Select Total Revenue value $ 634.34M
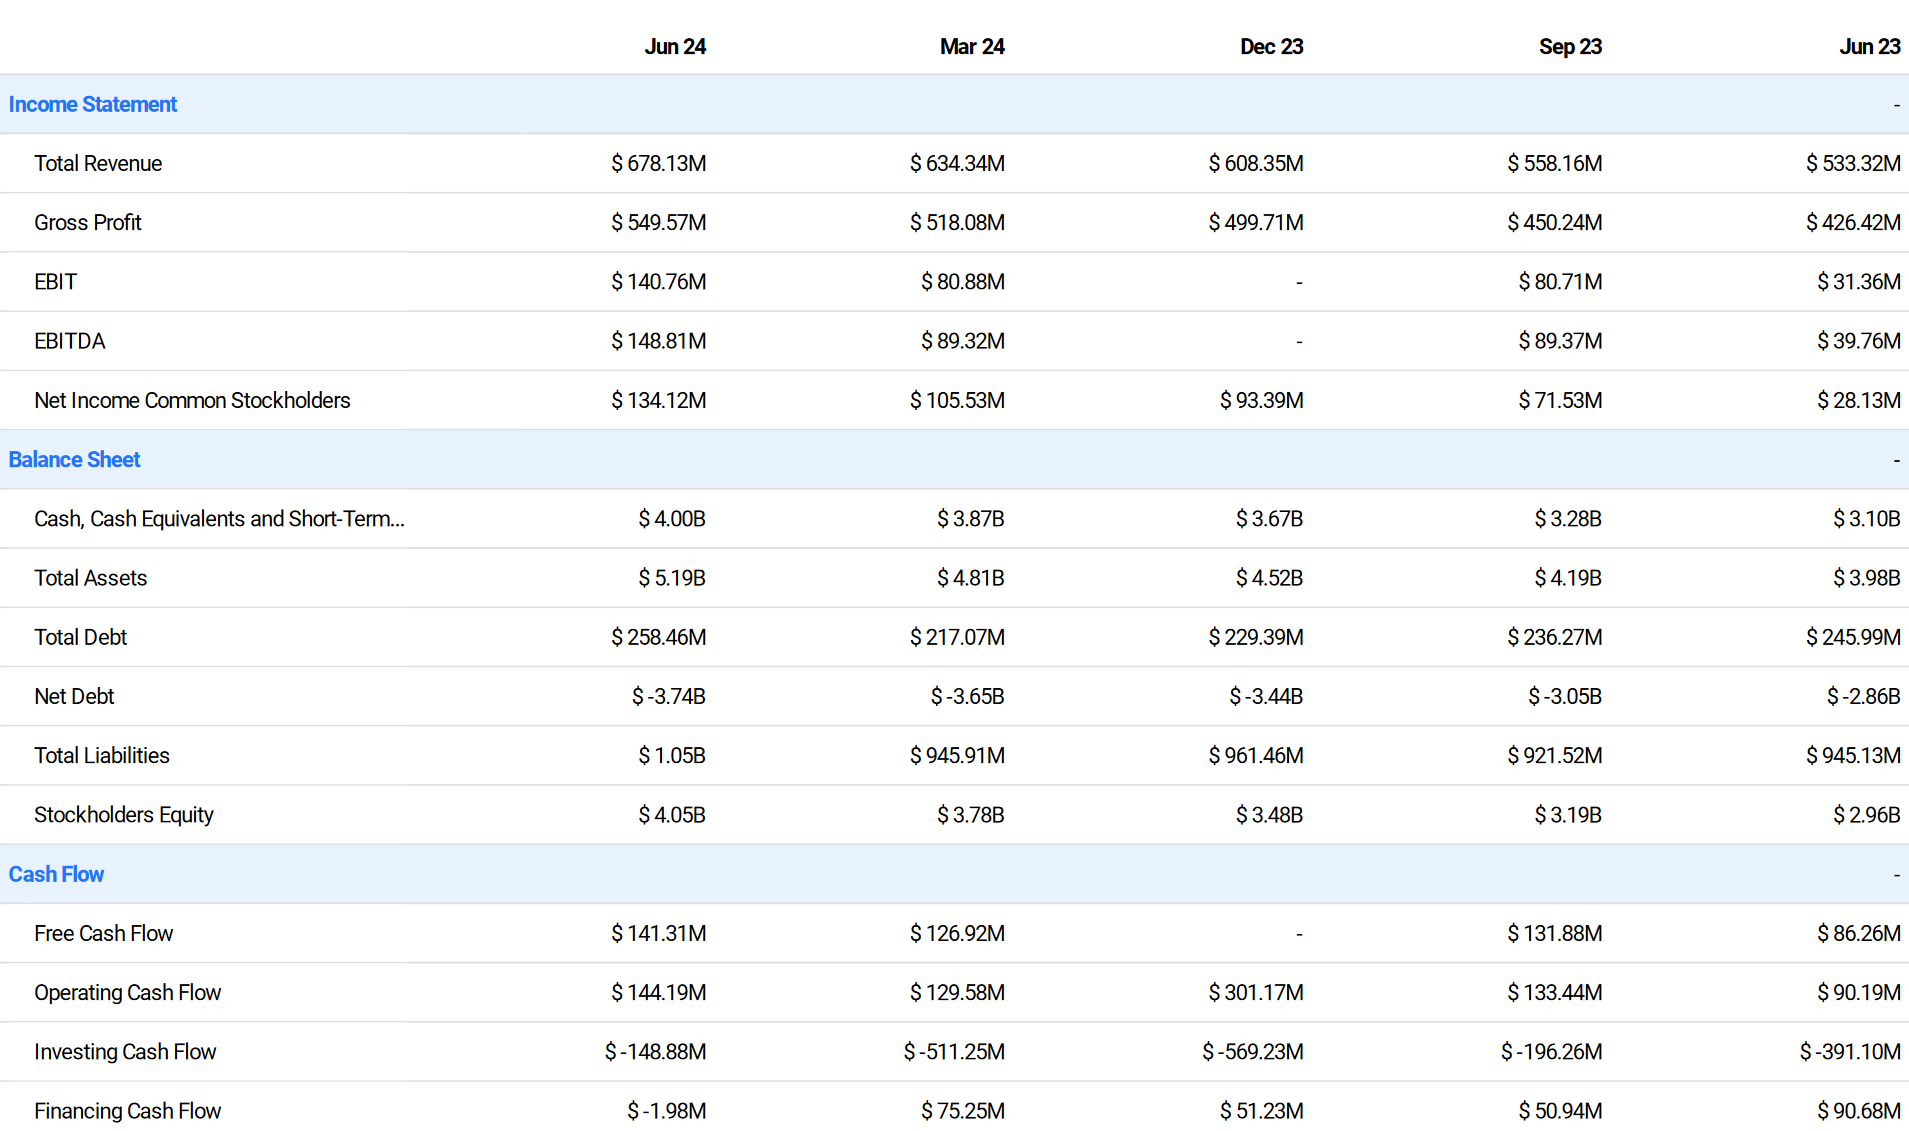The width and height of the screenshot is (1909, 1131). click(x=957, y=163)
